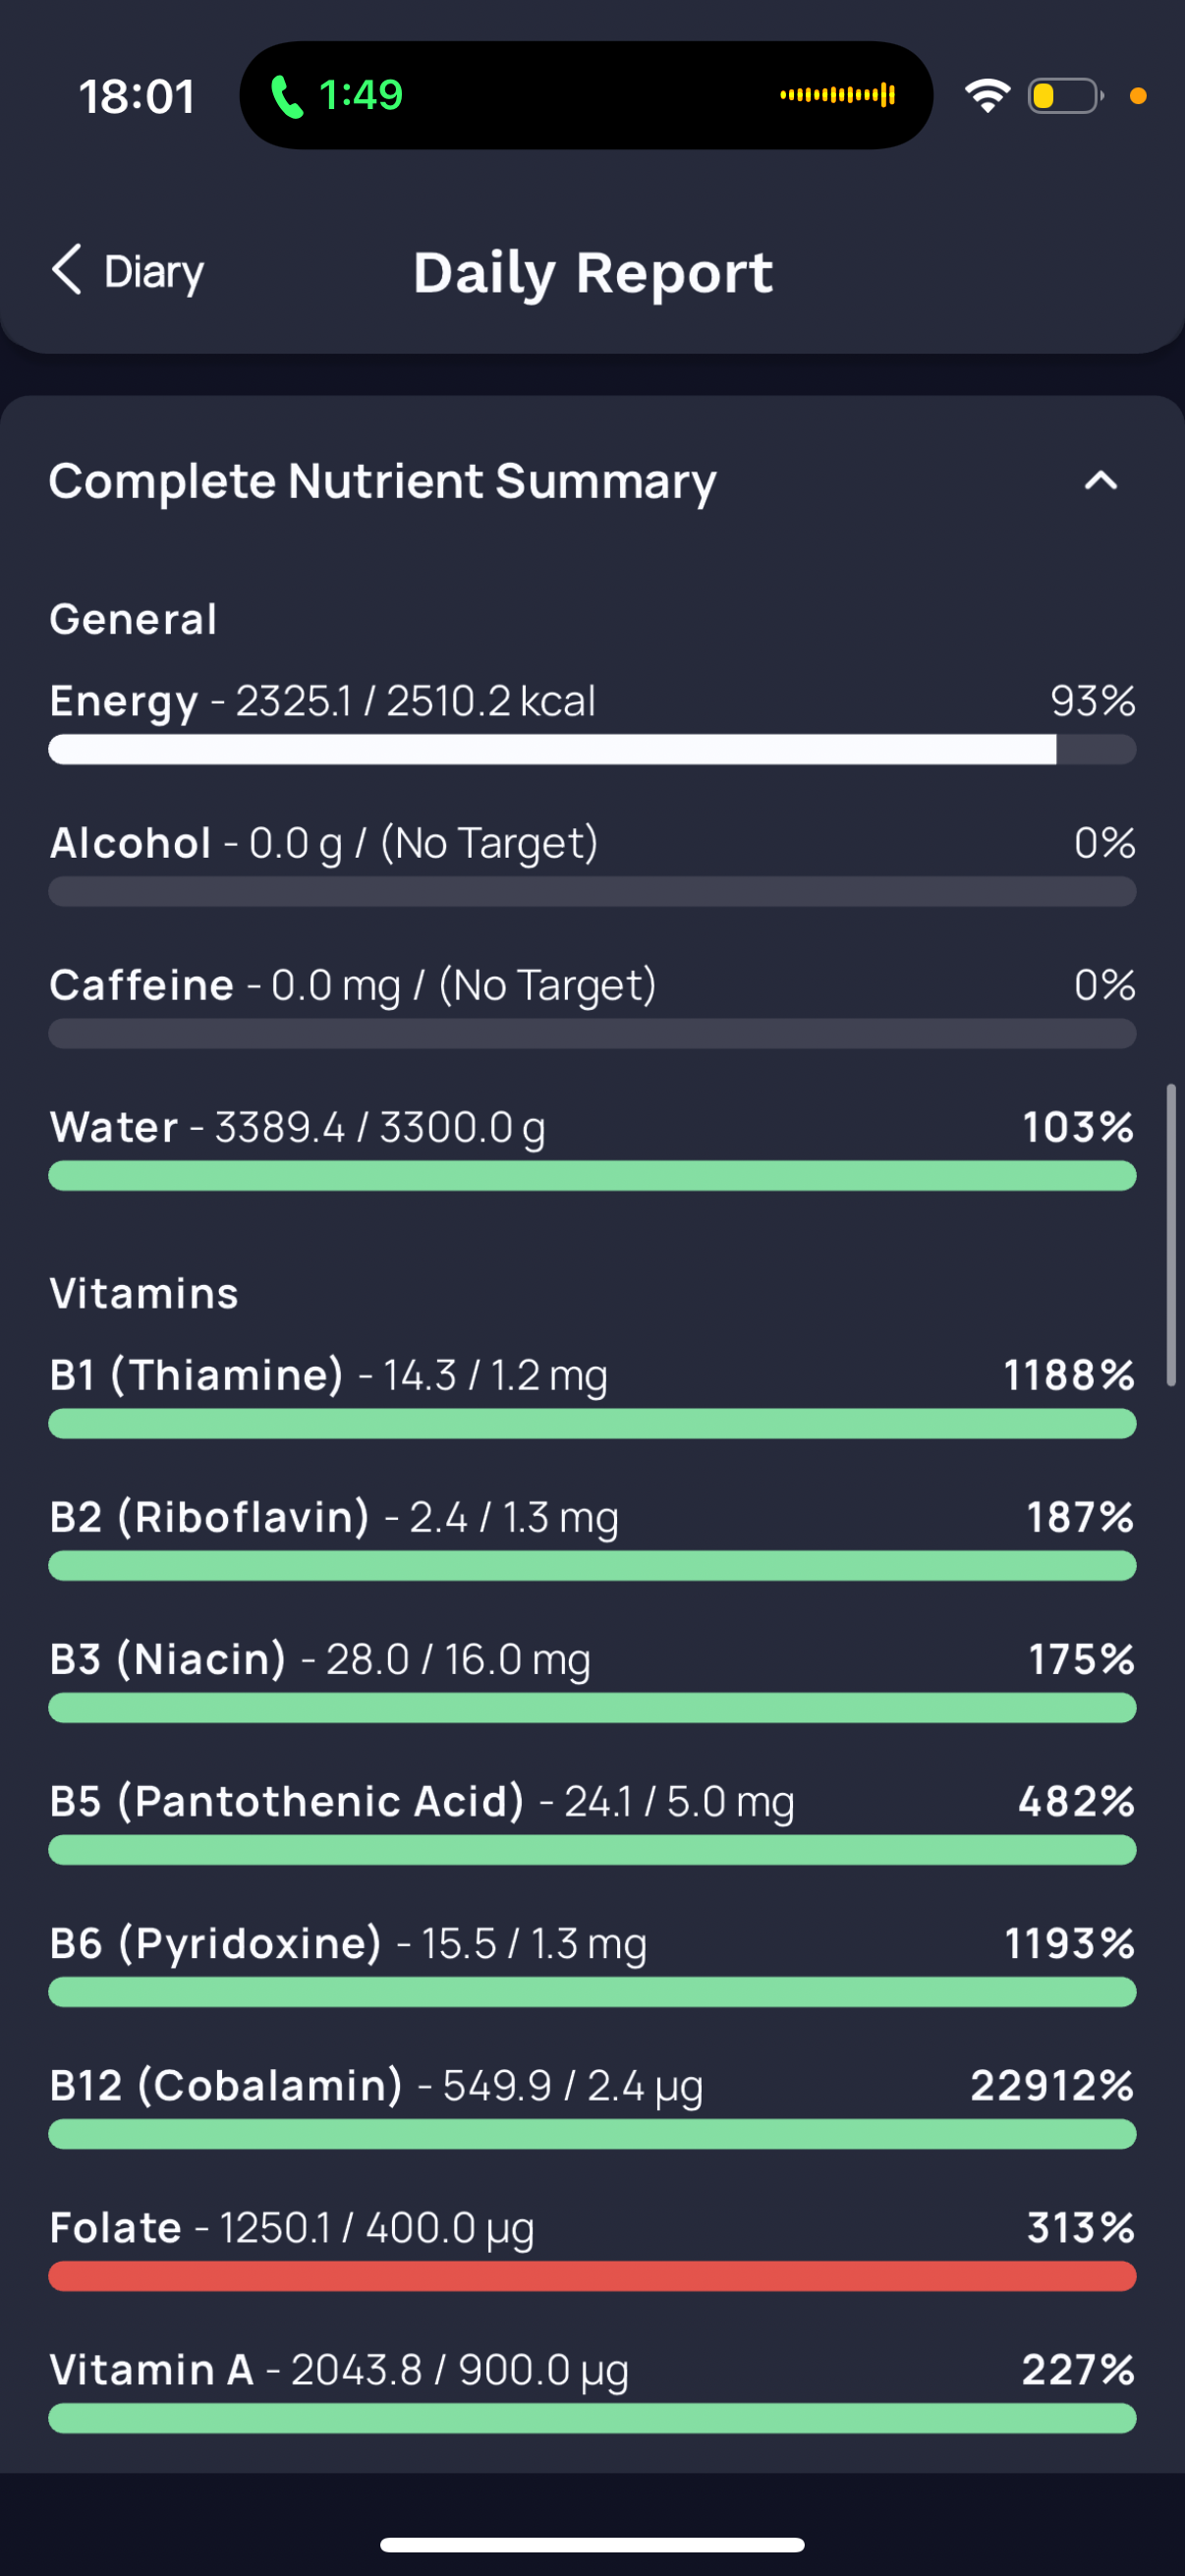Click the vertical scrollbar indicator

[1171, 1234]
